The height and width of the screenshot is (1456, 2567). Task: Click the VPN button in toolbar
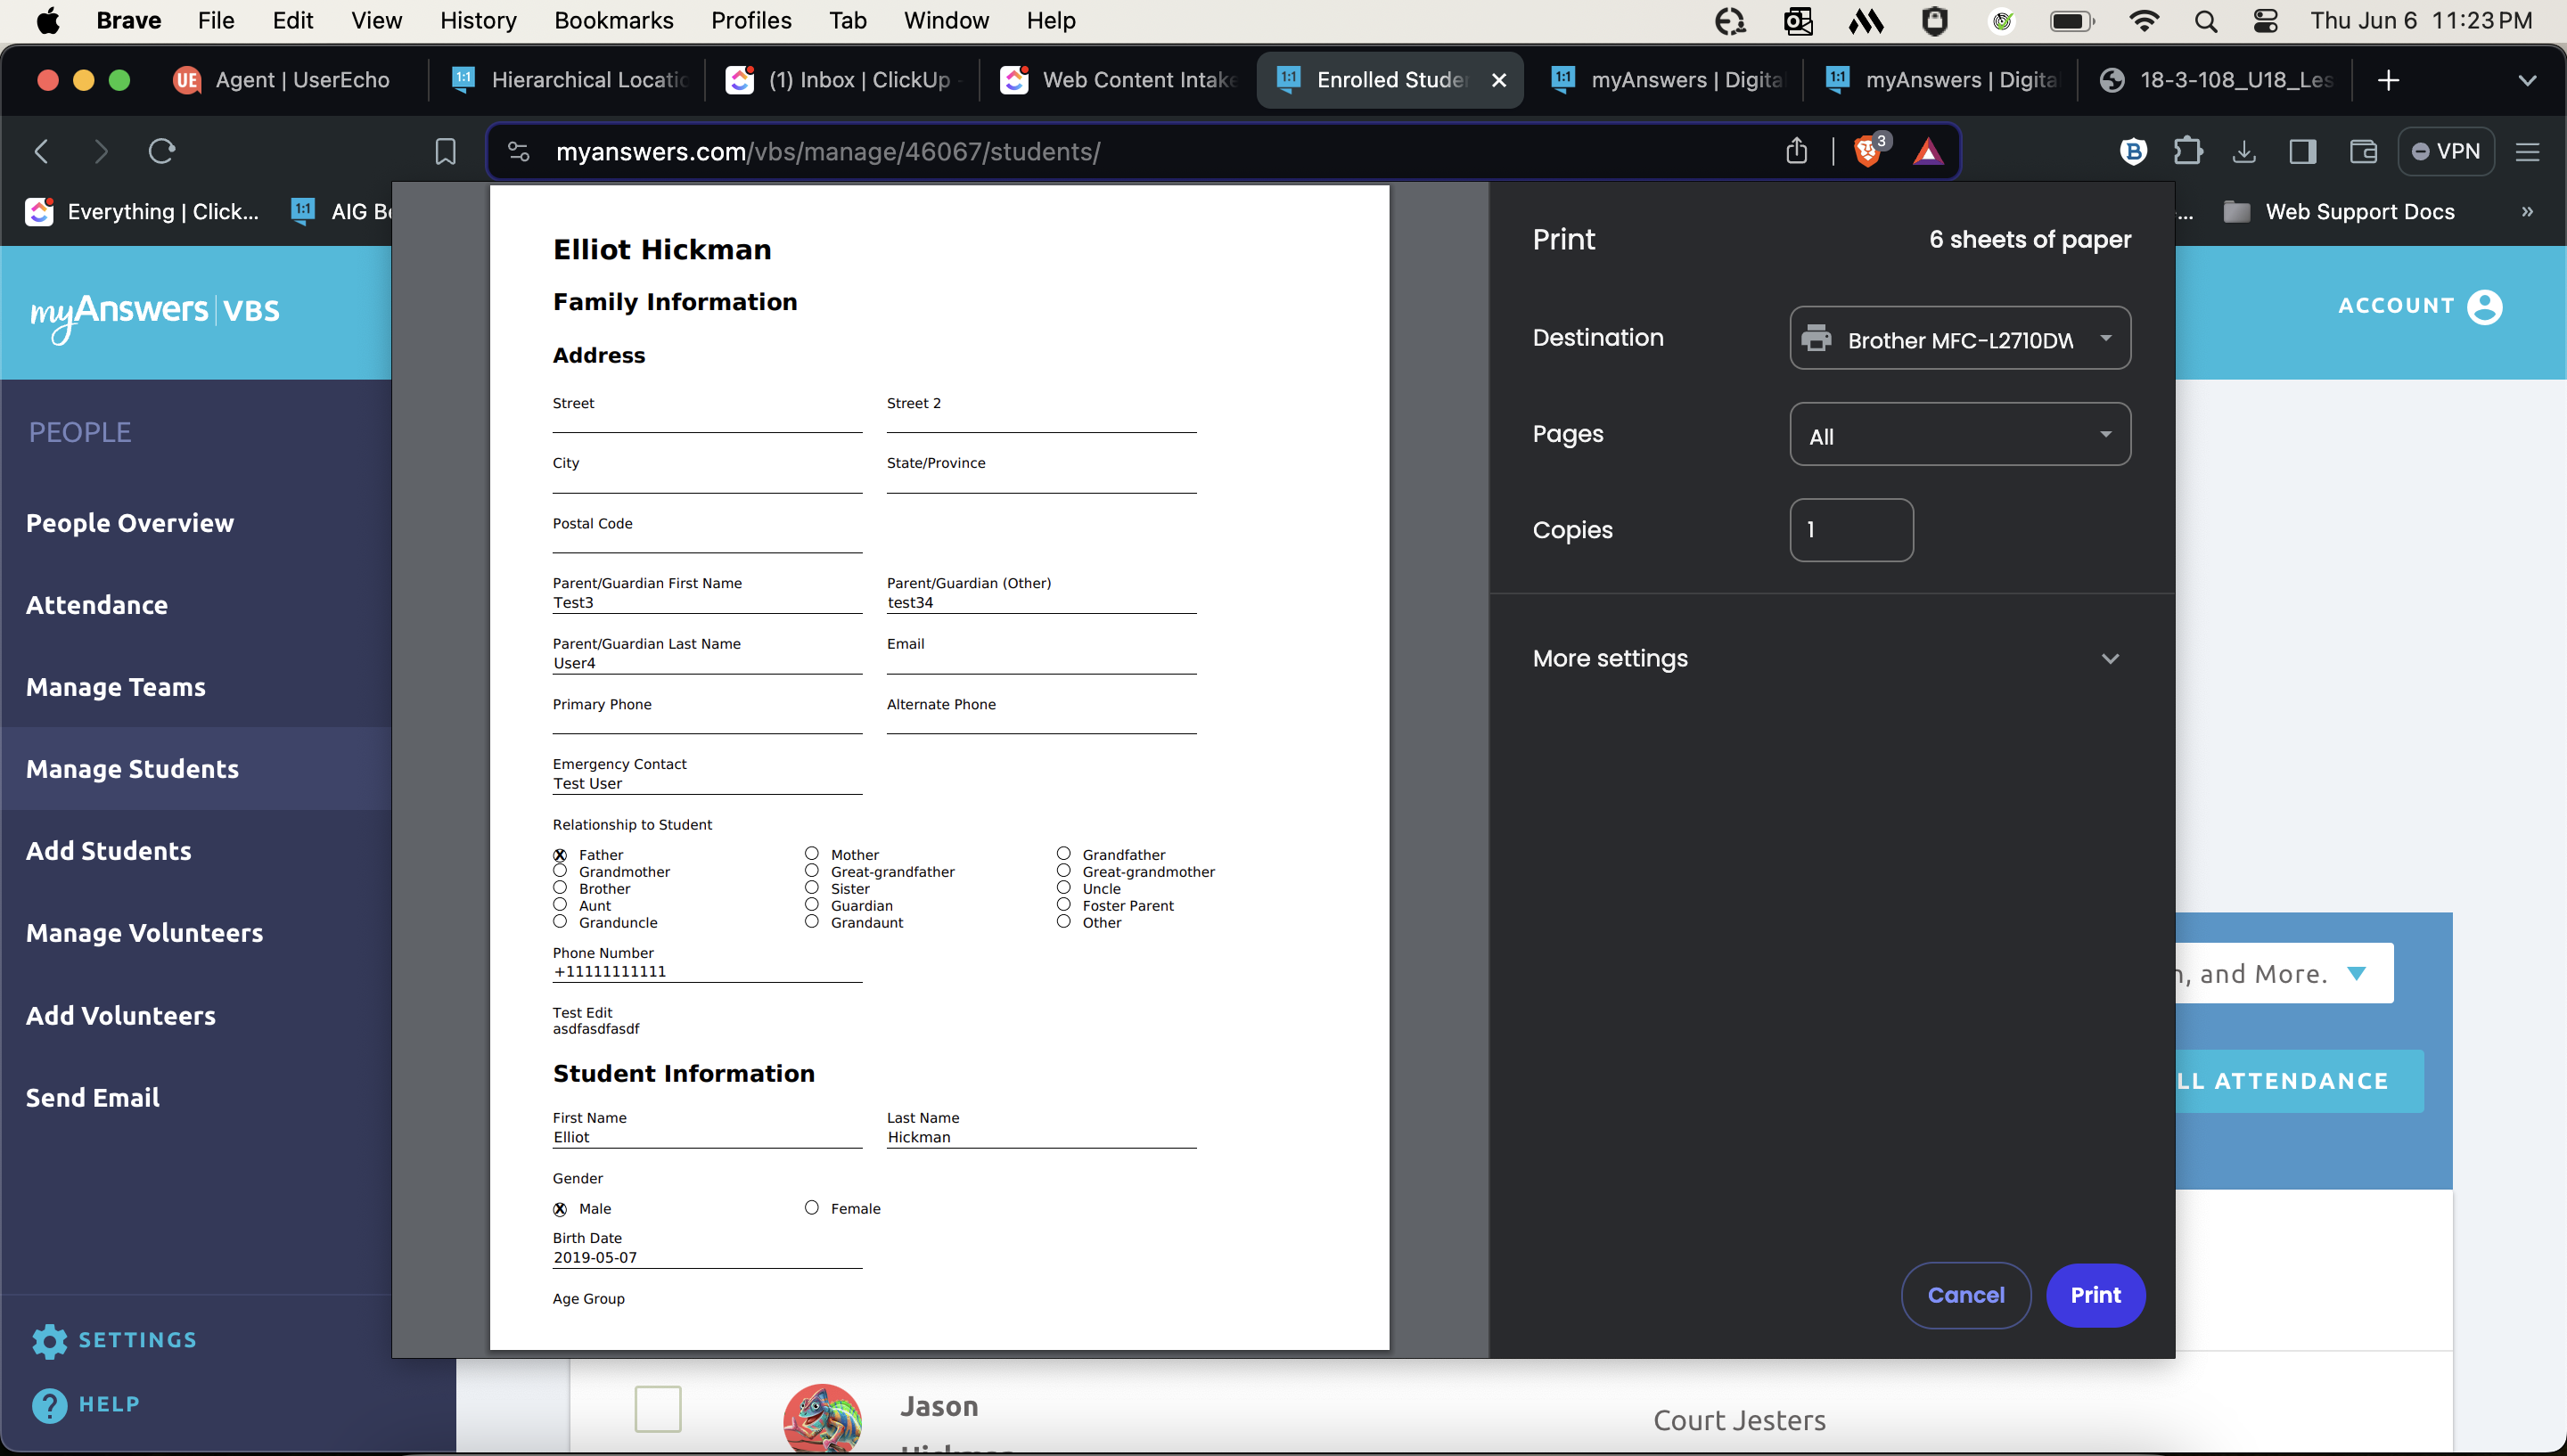click(2445, 151)
